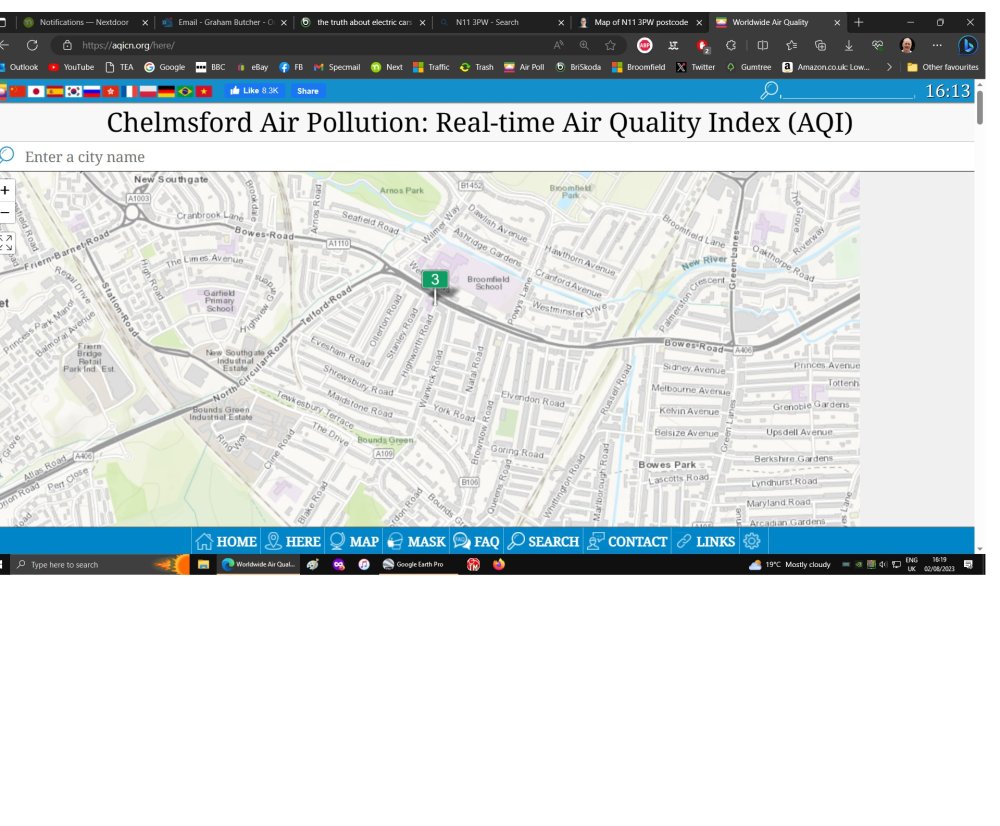Click the page vertical scrollbar thumb
This screenshot has width=1000, height=826.
coord(980,107)
